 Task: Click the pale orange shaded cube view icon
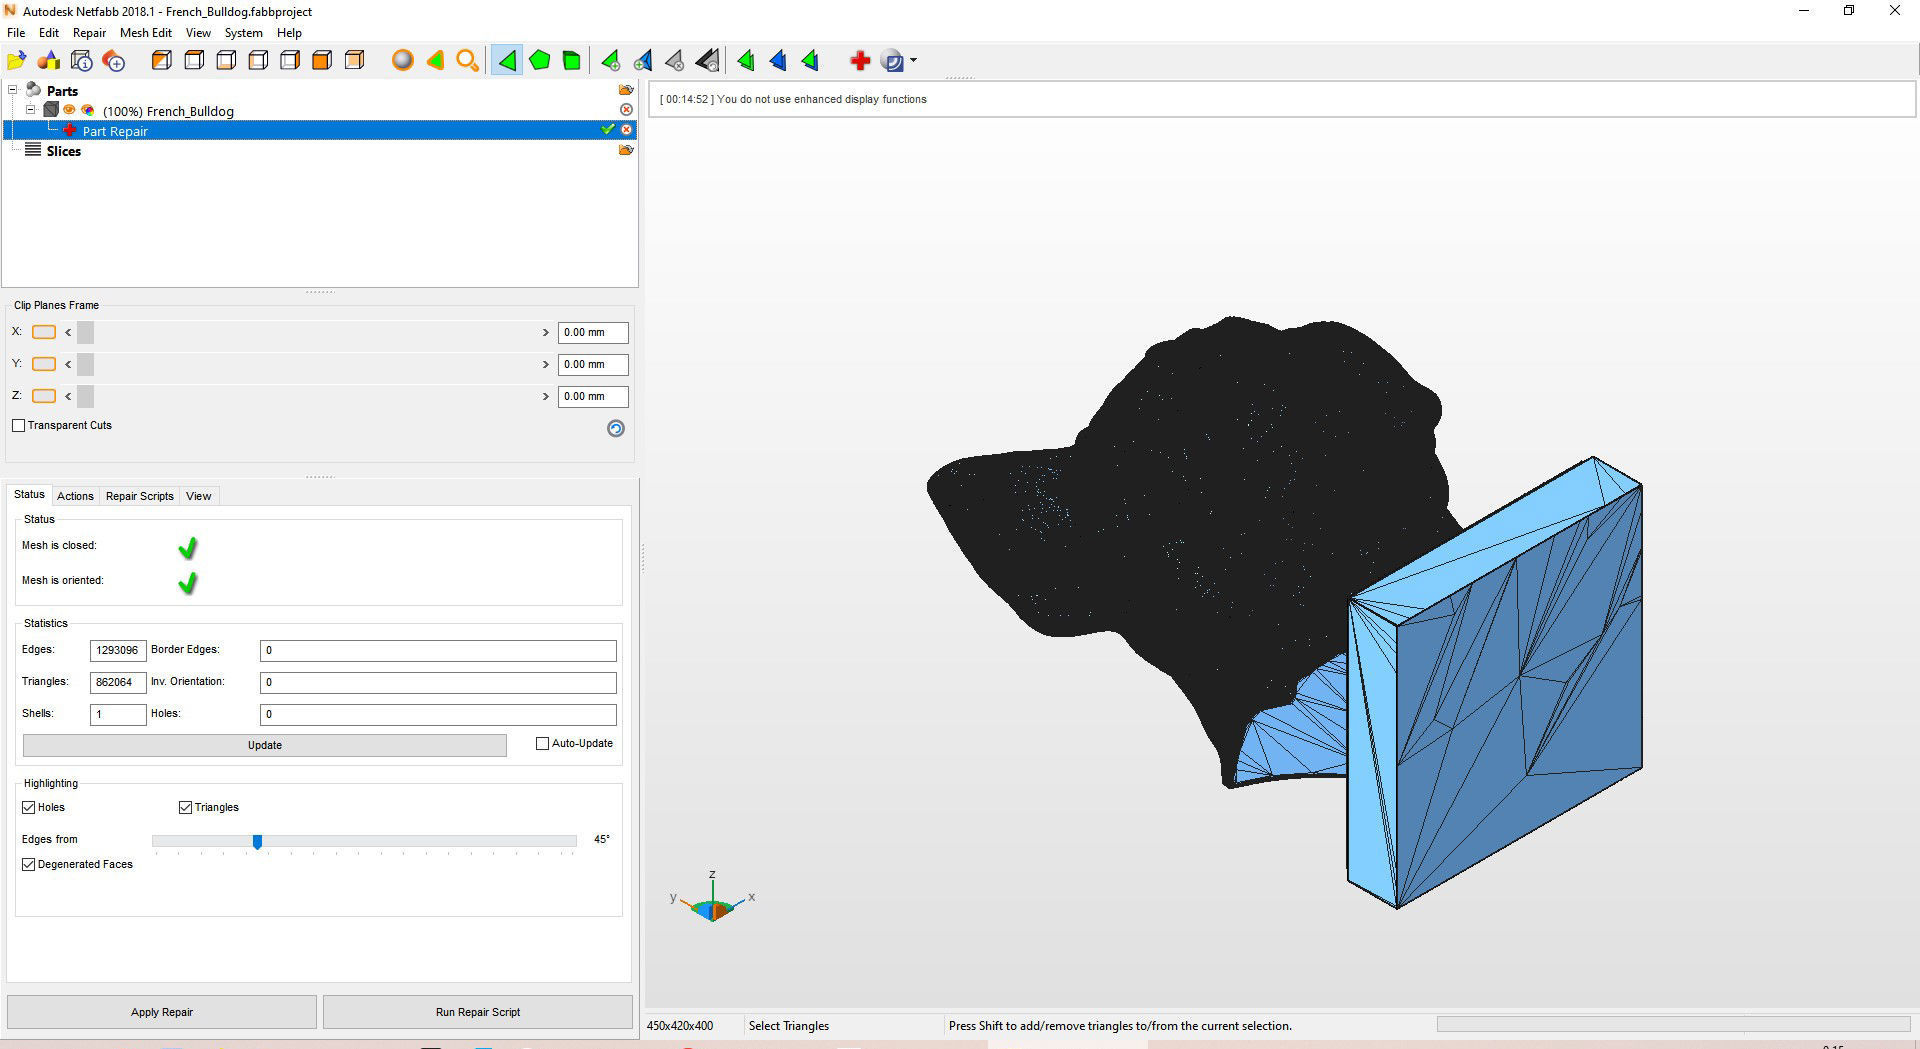click(x=354, y=61)
